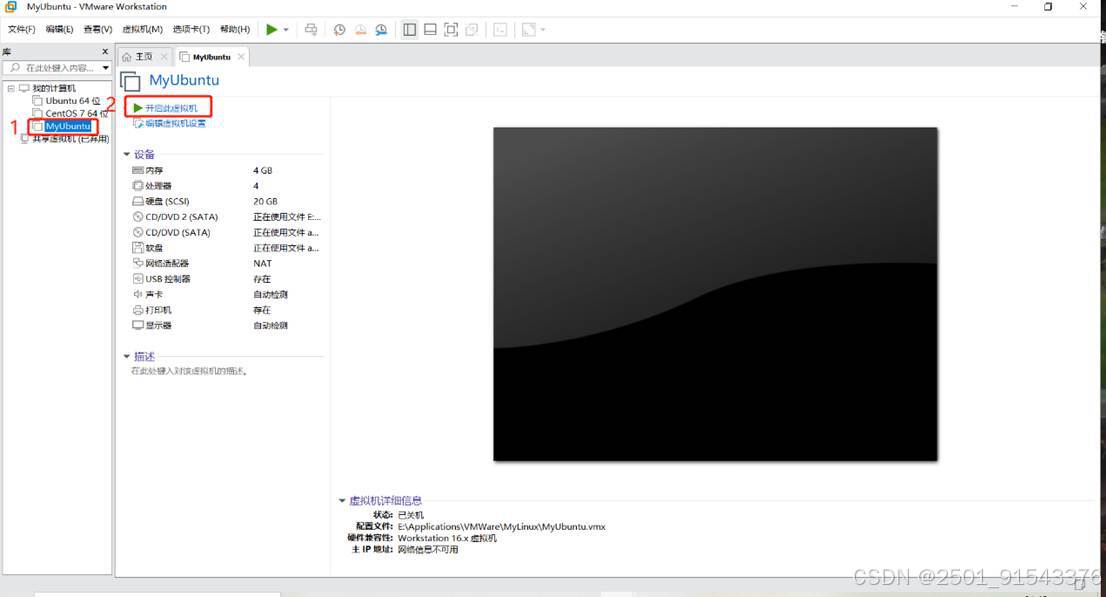Click the 显示器 display device row
Image resolution: width=1106 pixels, height=597 pixels.
(226, 326)
